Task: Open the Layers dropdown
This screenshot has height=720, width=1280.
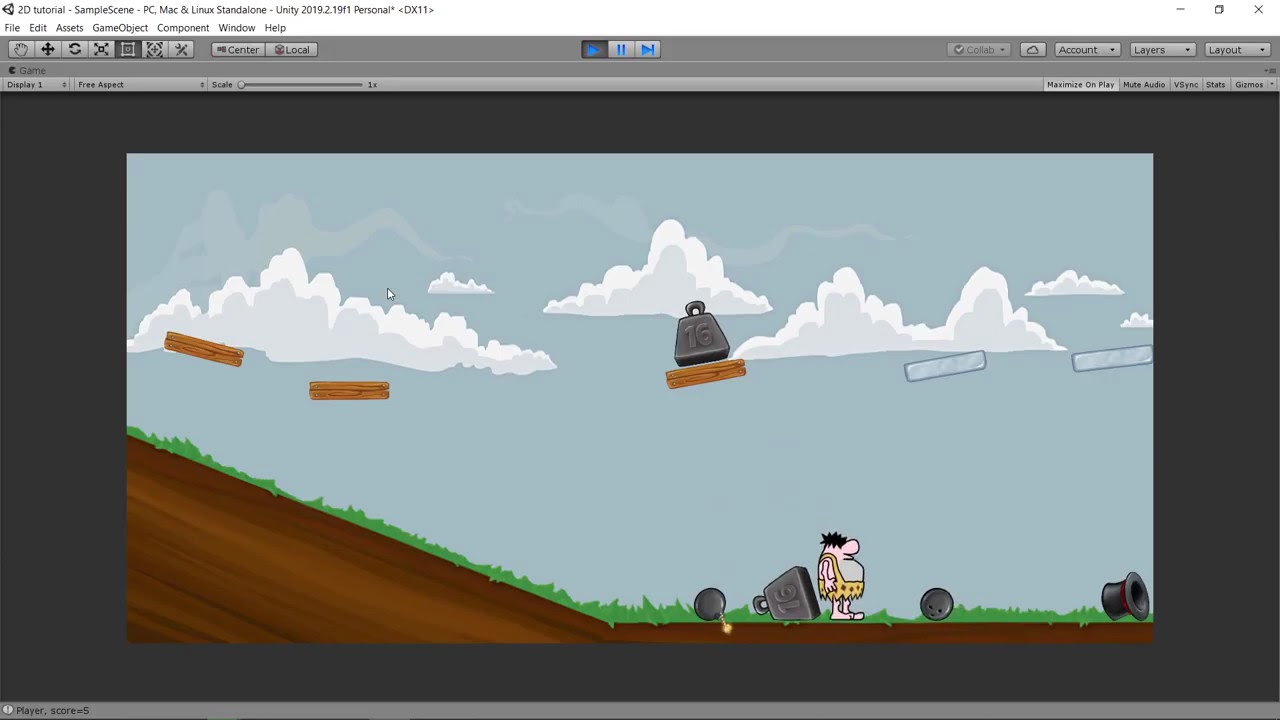Action: pyautogui.click(x=1162, y=49)
